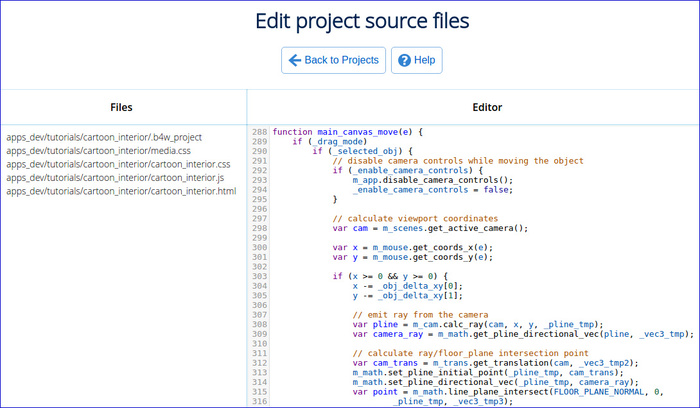
Task: Click the Editor column header
Action: coord(472,108)
